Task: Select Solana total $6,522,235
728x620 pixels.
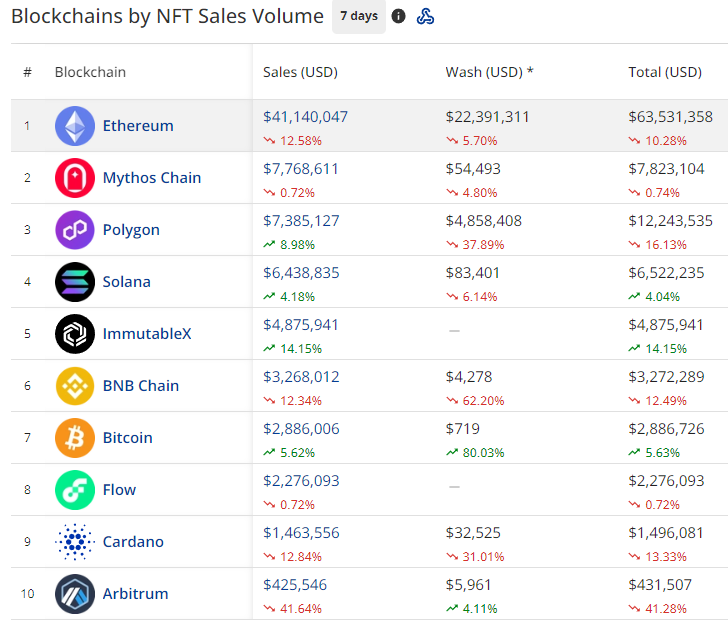Action: click(666, 273)
